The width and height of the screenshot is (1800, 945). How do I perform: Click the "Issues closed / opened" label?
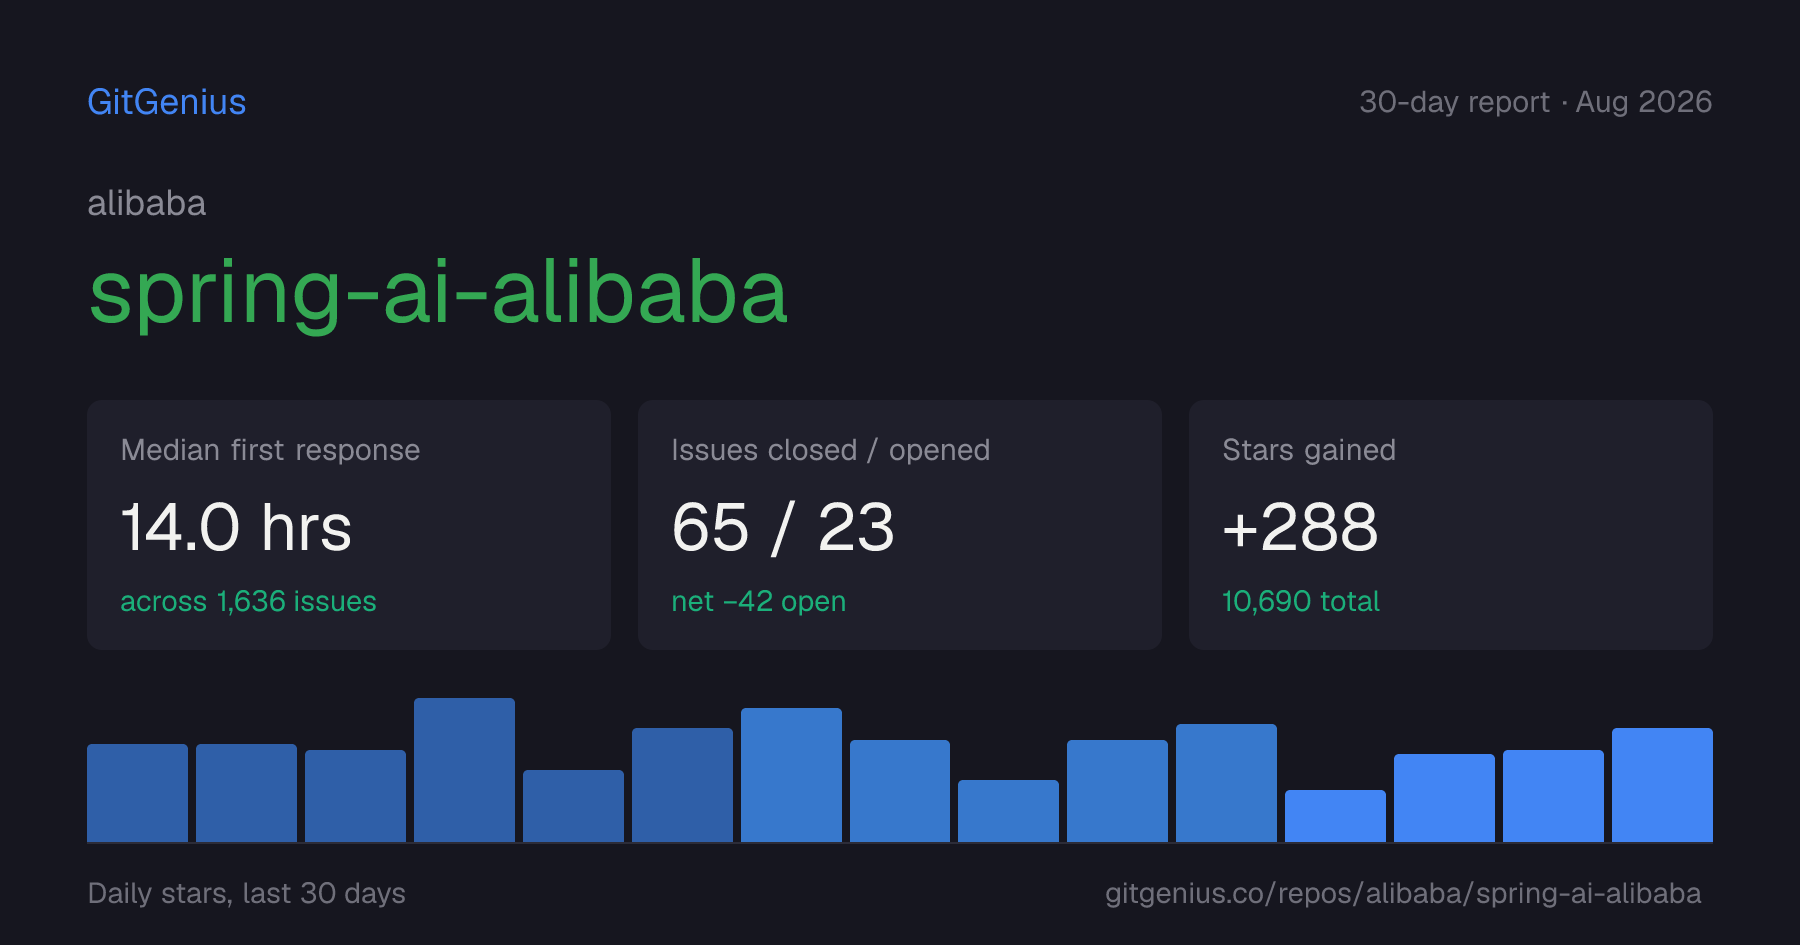[831, 450]
